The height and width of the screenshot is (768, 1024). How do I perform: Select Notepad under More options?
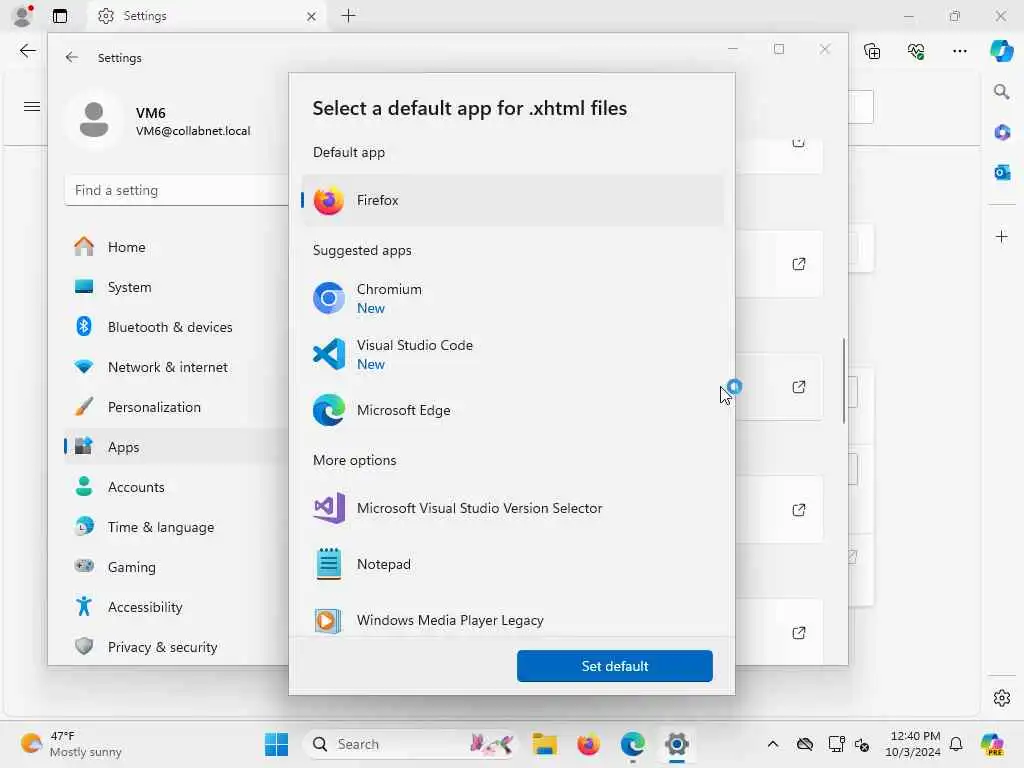(x=513, y=564)
